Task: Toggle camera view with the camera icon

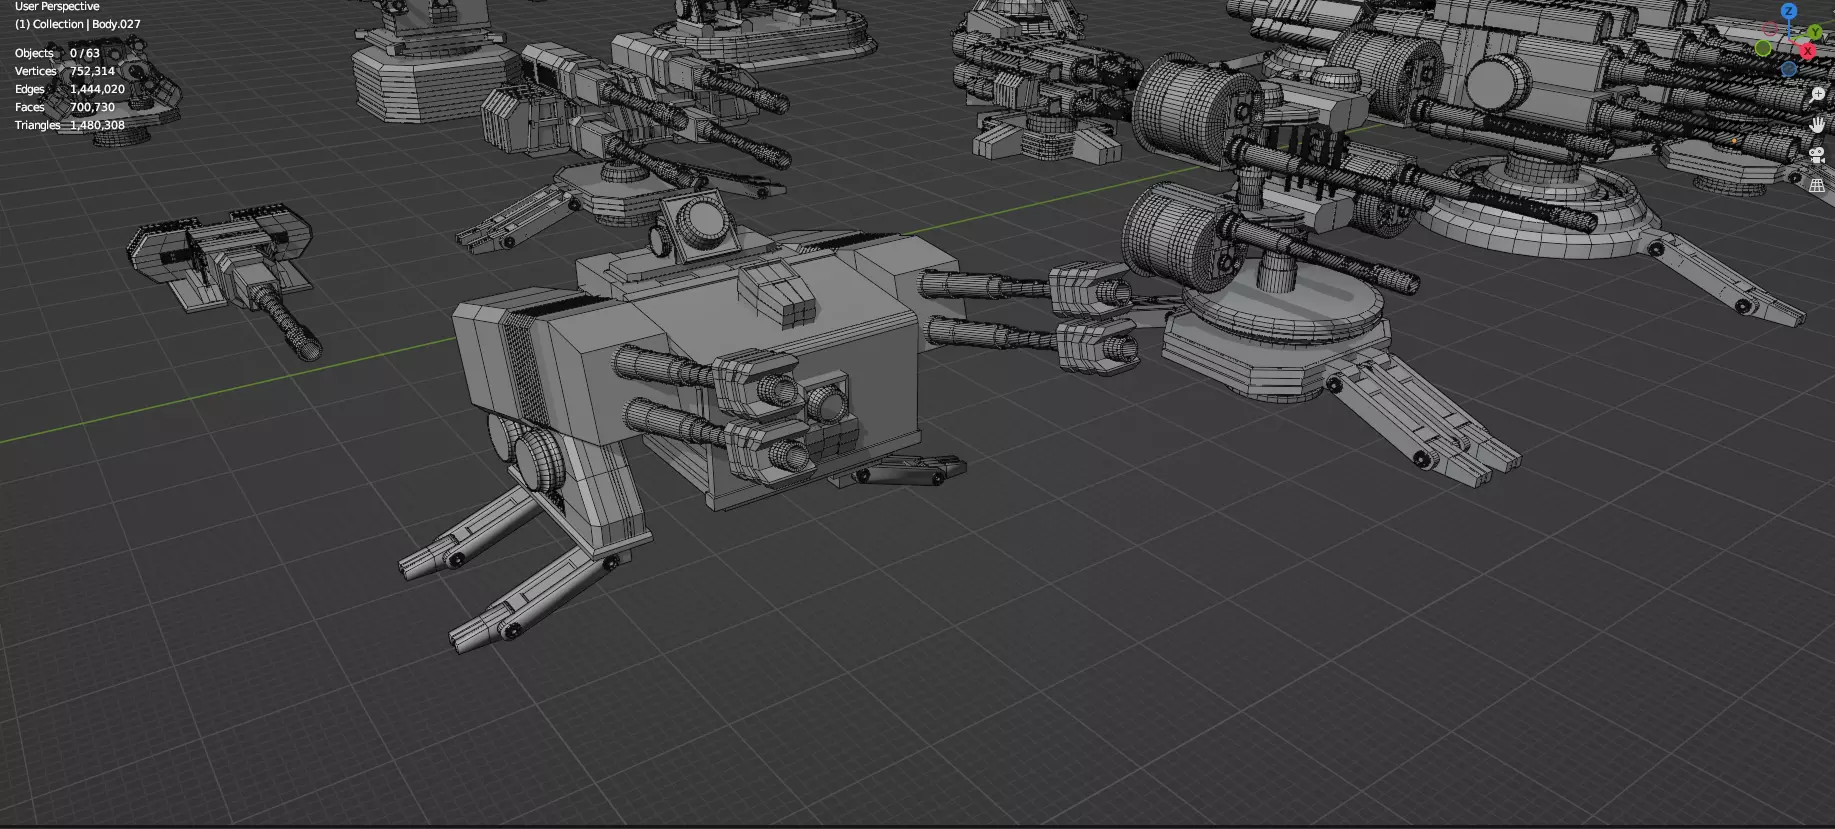Action: tap(1818, 155)
